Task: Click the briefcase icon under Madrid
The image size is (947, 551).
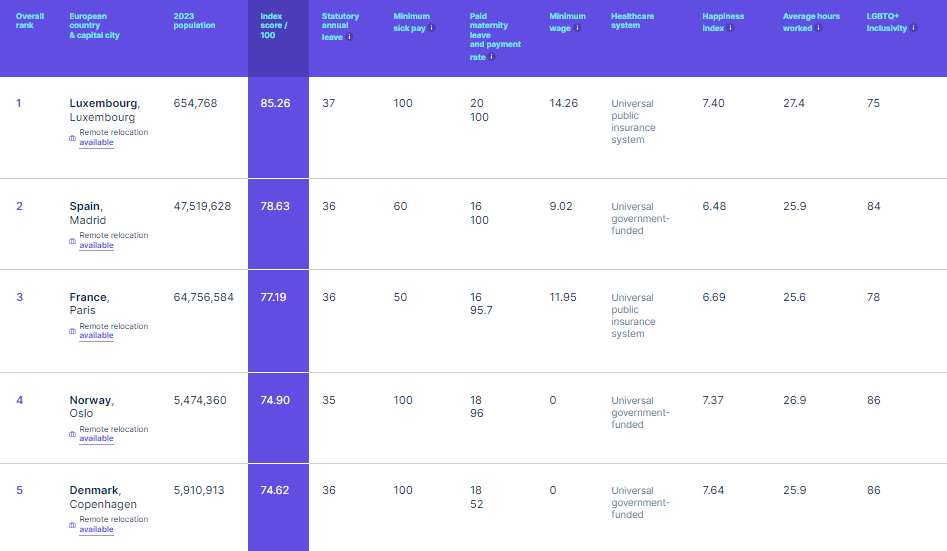Action: [x=72, y=241]
